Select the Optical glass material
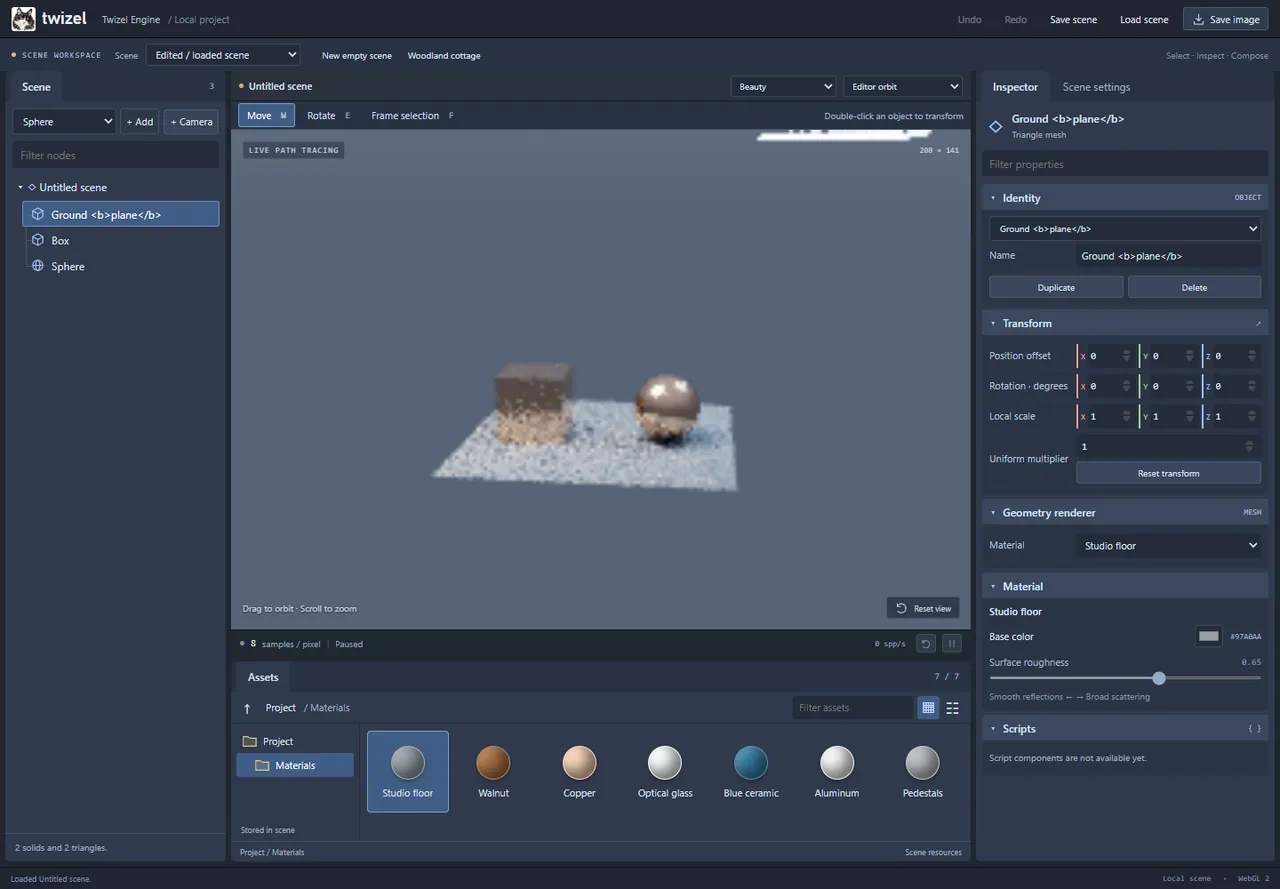 [665, 771]
